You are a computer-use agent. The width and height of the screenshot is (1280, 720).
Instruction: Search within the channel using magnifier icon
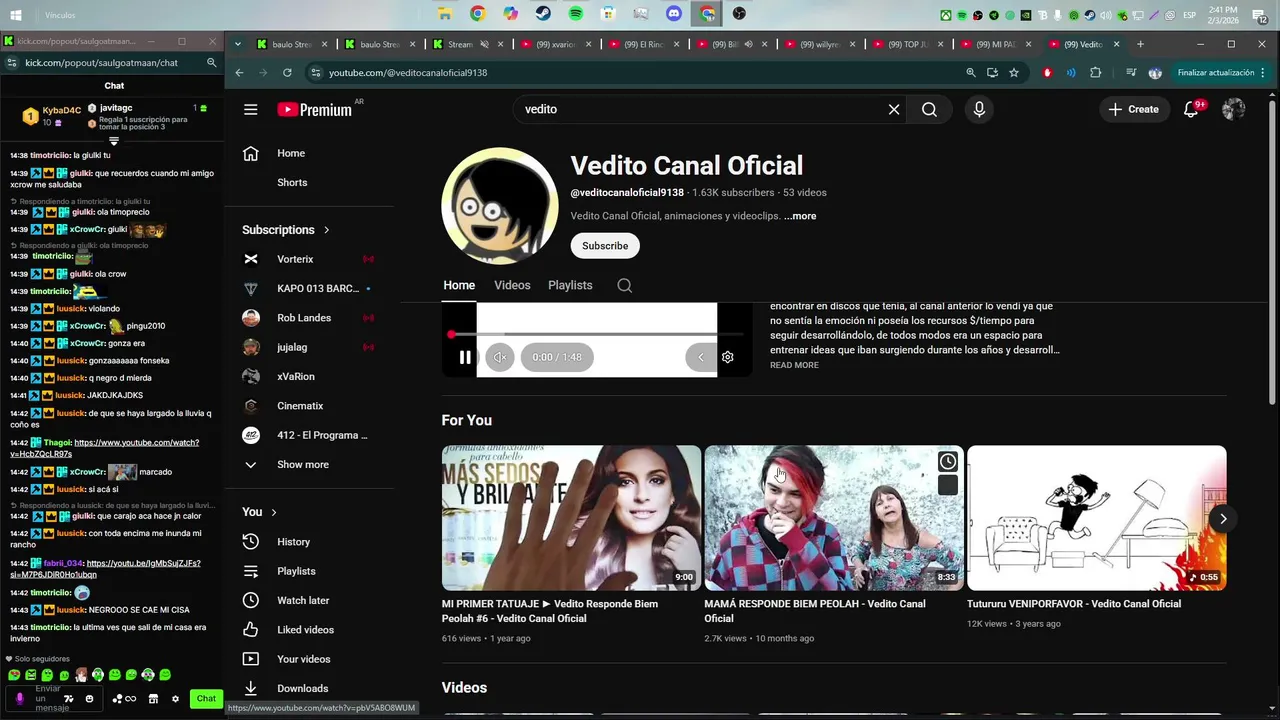(624, 285)
